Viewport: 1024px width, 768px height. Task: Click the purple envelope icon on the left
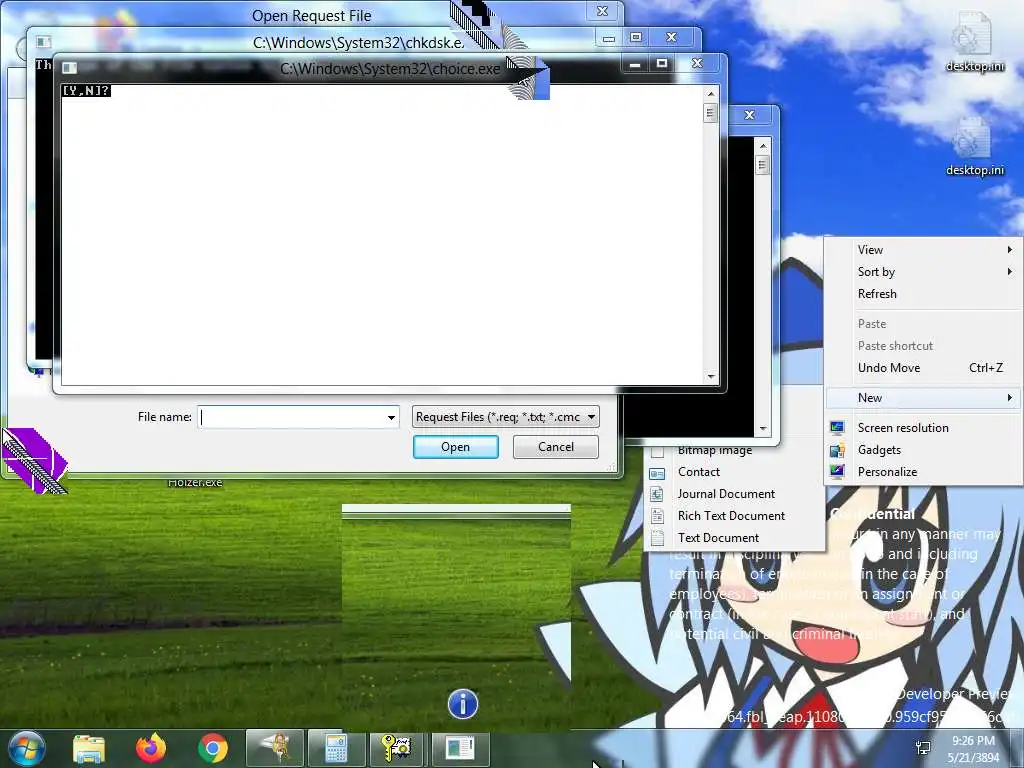pos(34,460)
